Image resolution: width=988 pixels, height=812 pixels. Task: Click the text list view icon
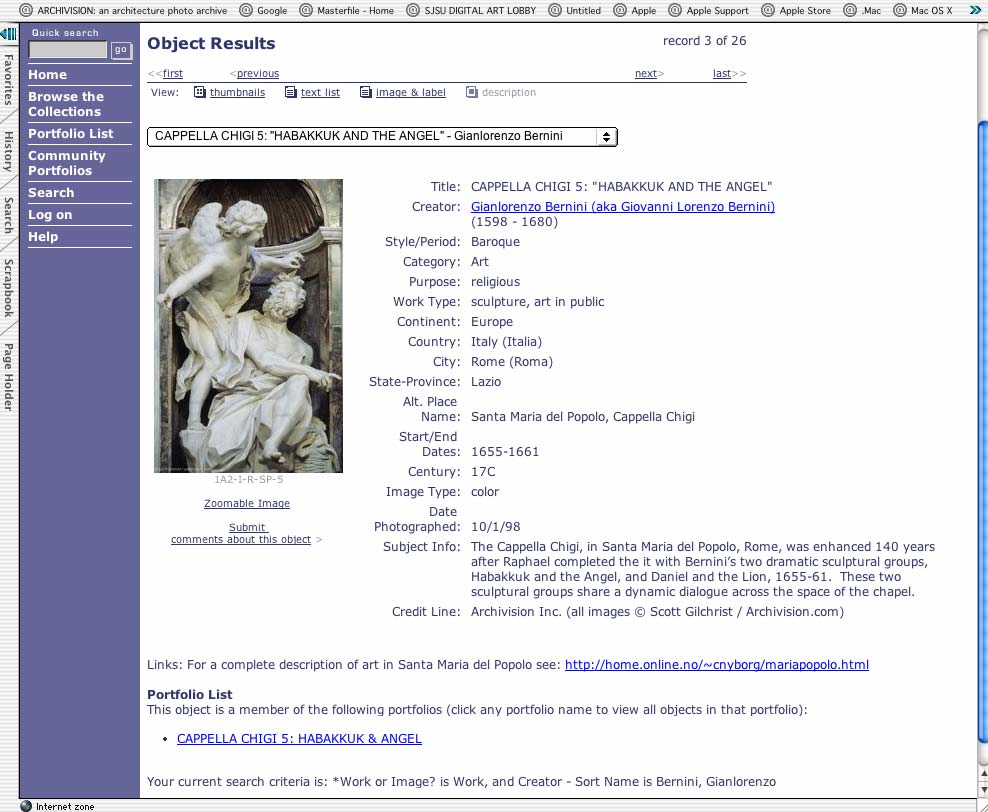(x=290, y=92)
